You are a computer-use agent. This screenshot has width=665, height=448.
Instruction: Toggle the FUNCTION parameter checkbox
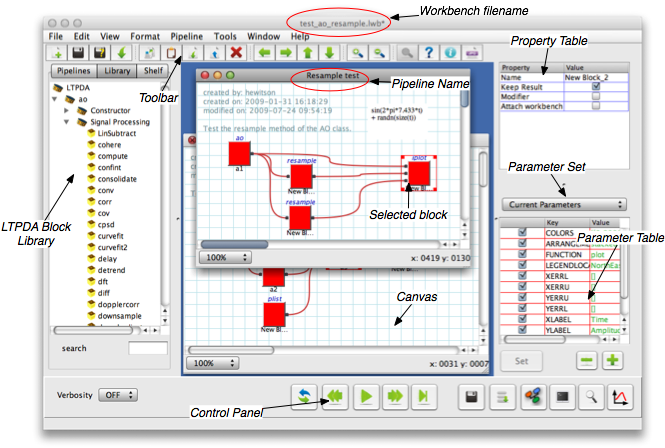tap(522, 254)
